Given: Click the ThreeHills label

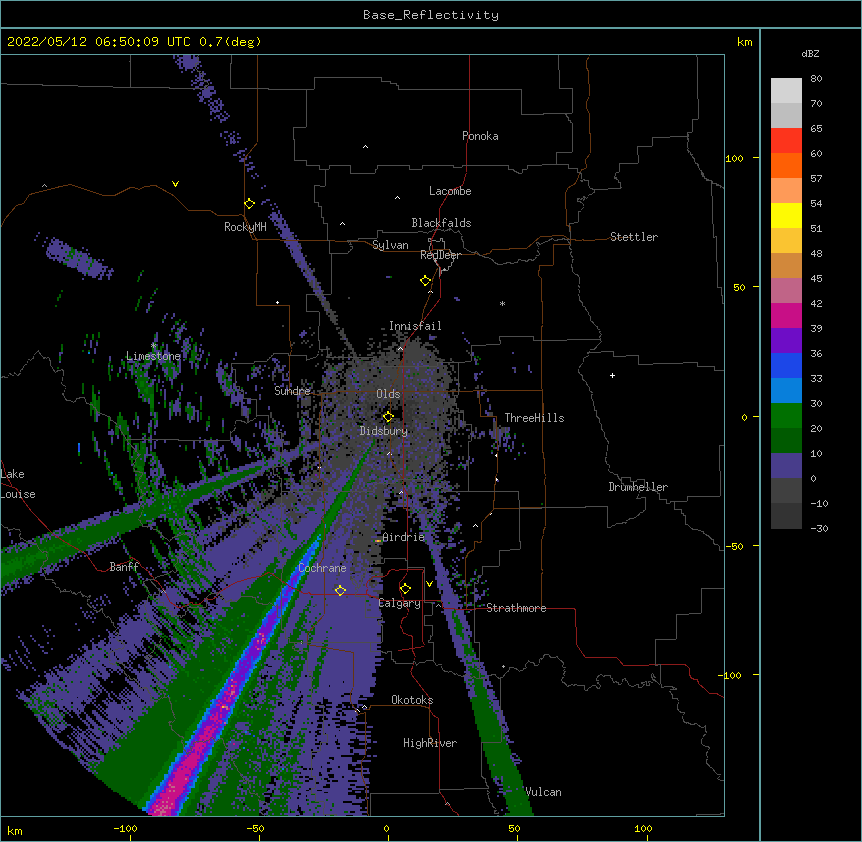Looking at the screenshot, I should (534, 418).
